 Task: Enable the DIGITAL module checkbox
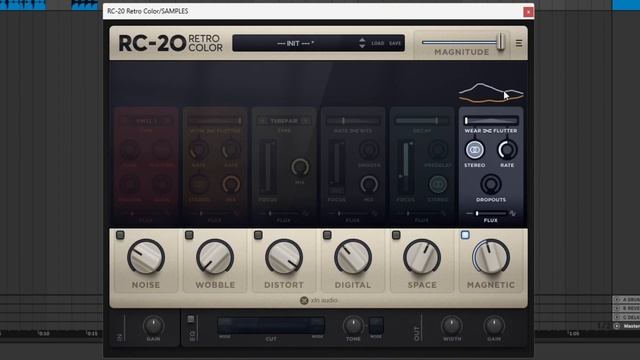327,235
